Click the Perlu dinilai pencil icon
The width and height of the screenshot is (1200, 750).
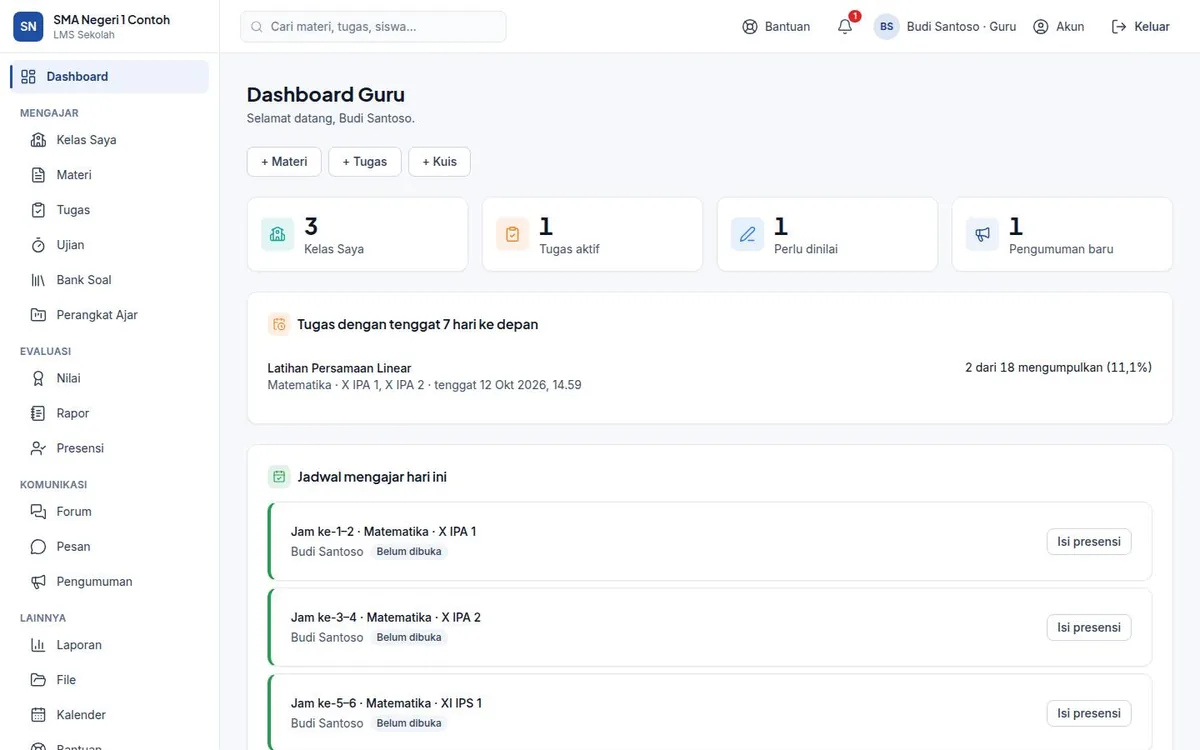point(748,234)
